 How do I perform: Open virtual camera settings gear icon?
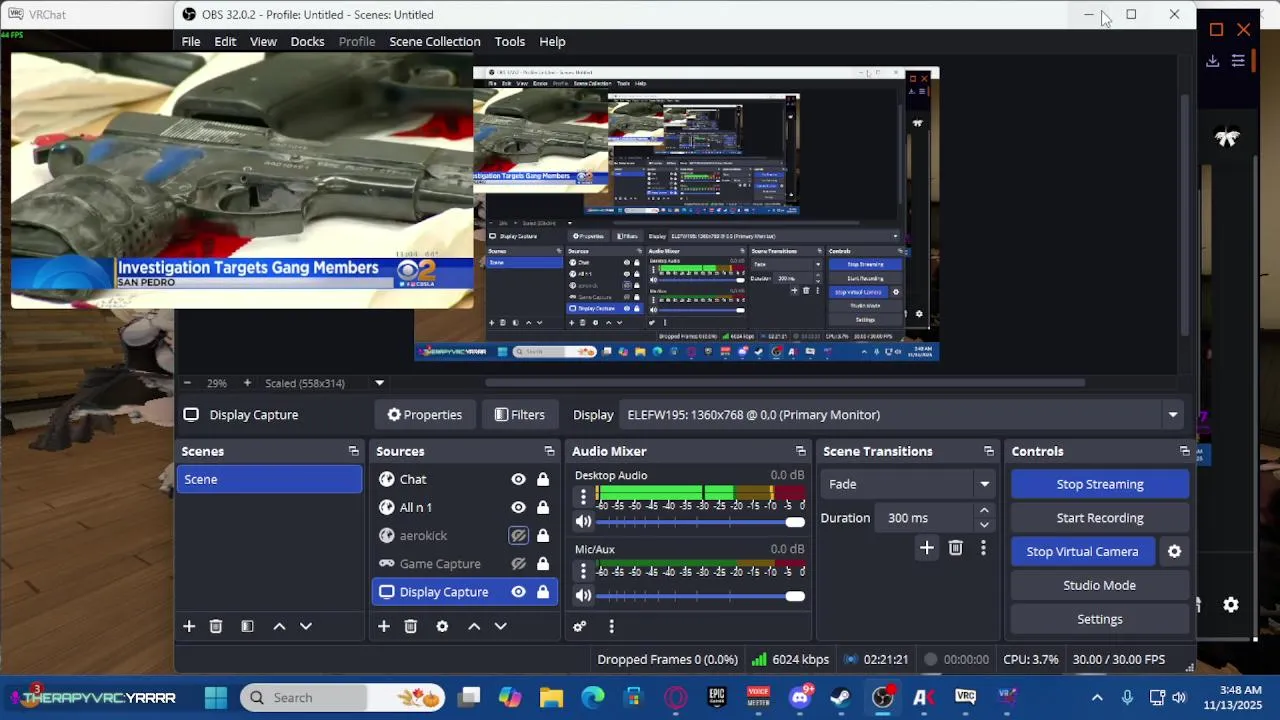[1175, 551]
